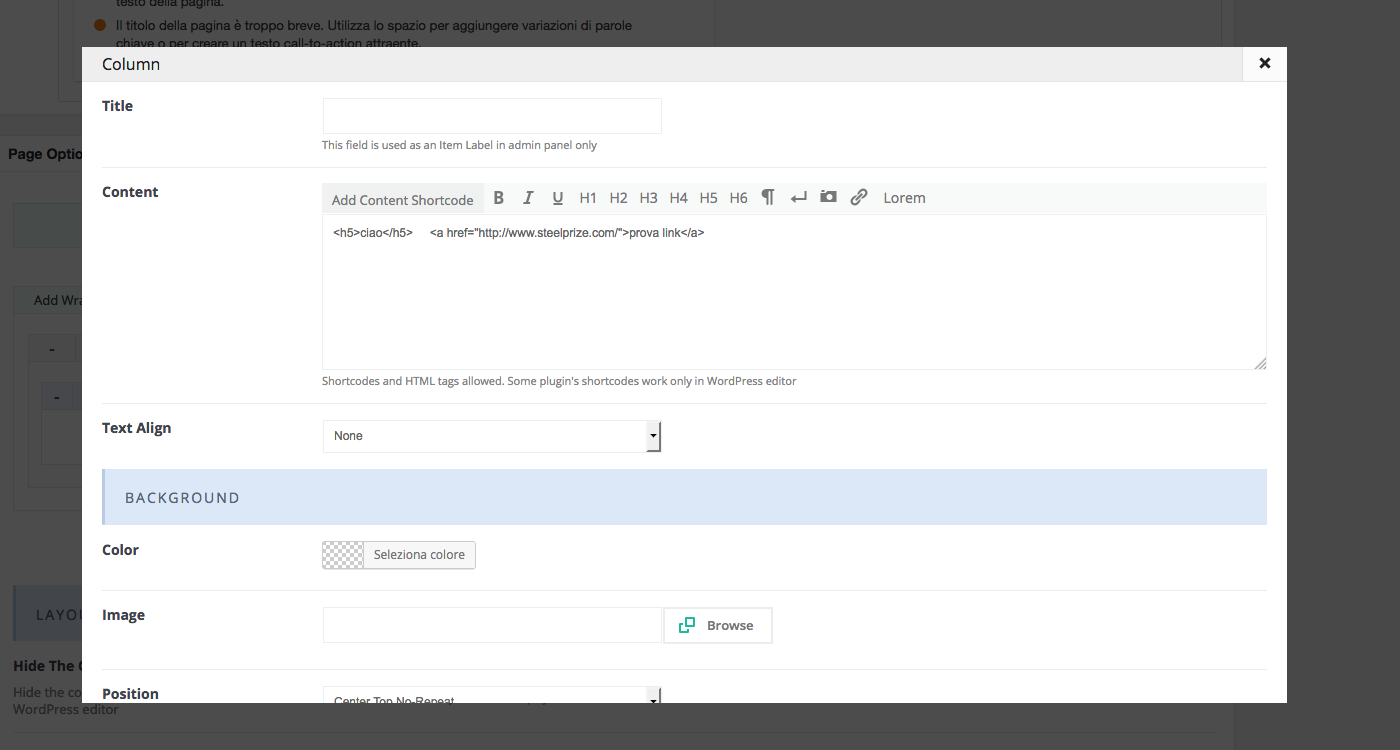This screenshot has width=1400, height=750.
Task: Grab the Content textarea resize handle
Action: click(x=1260, y=363)
